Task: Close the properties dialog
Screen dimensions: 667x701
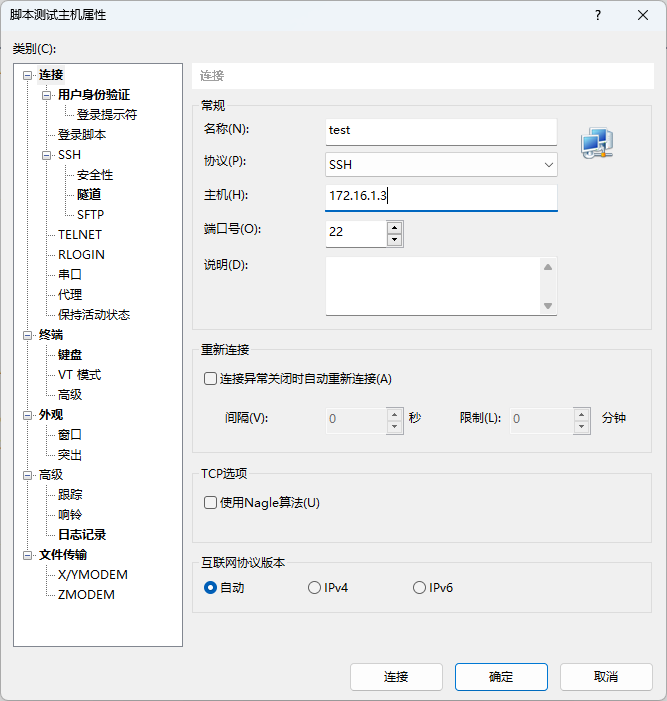Action: coord(643,15)
